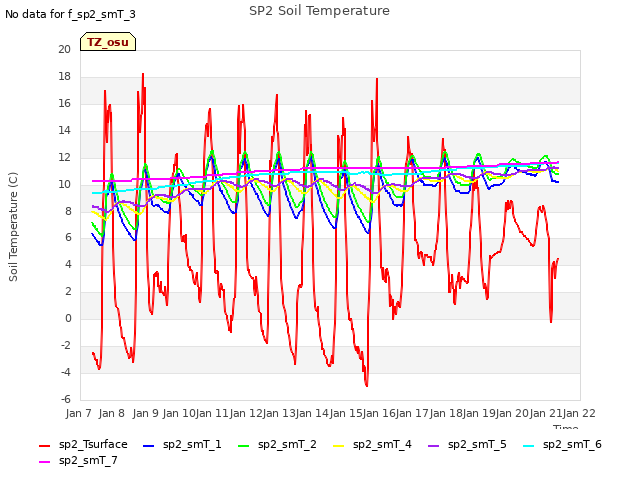Toggle the sp2_smT_1 legend entry
The image size is (640, 480).
coord(182,444)
